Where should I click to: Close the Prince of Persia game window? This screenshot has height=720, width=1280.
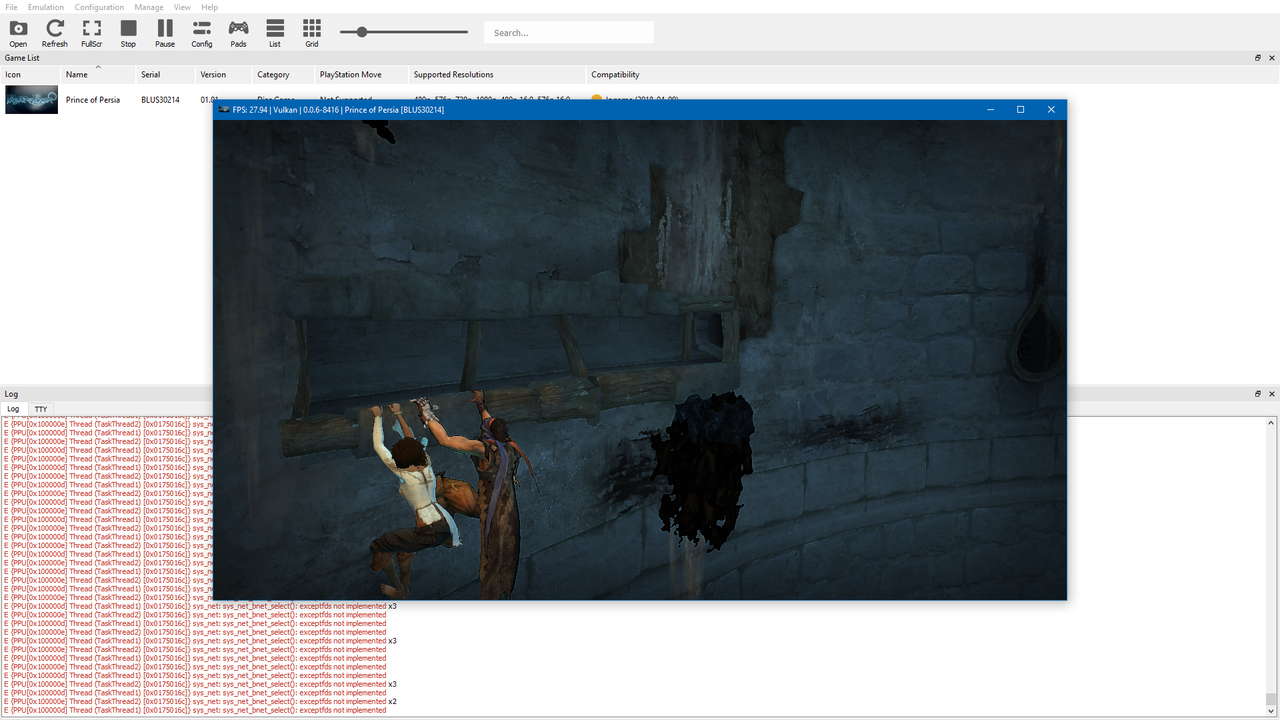coord(1051,109)
